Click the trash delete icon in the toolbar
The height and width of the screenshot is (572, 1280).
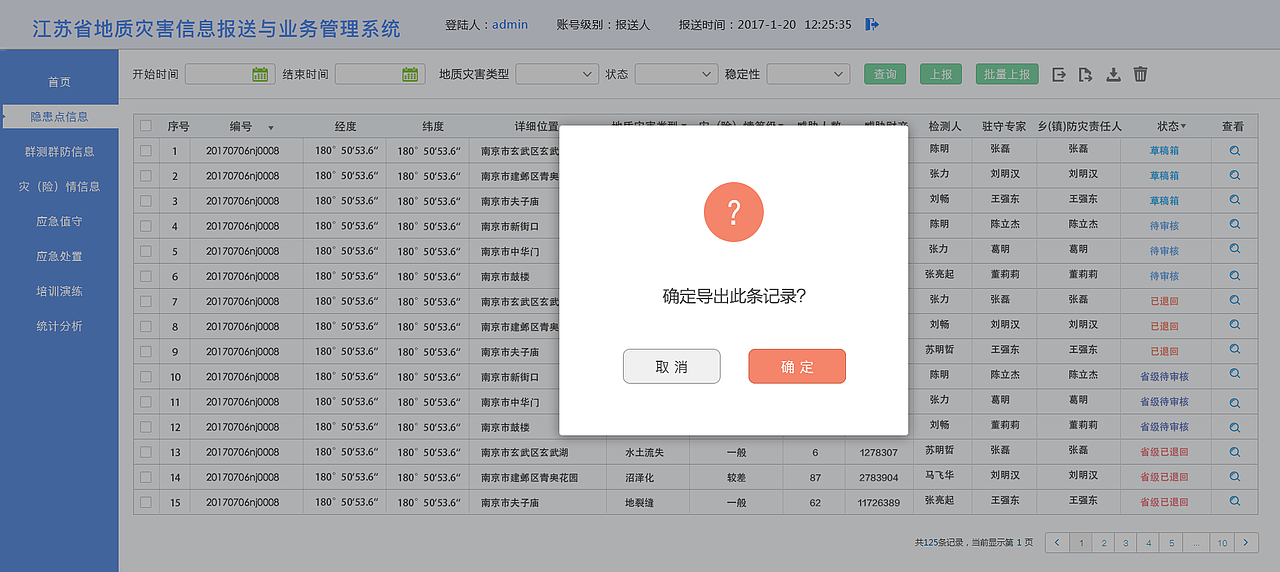coord(1140,74)
